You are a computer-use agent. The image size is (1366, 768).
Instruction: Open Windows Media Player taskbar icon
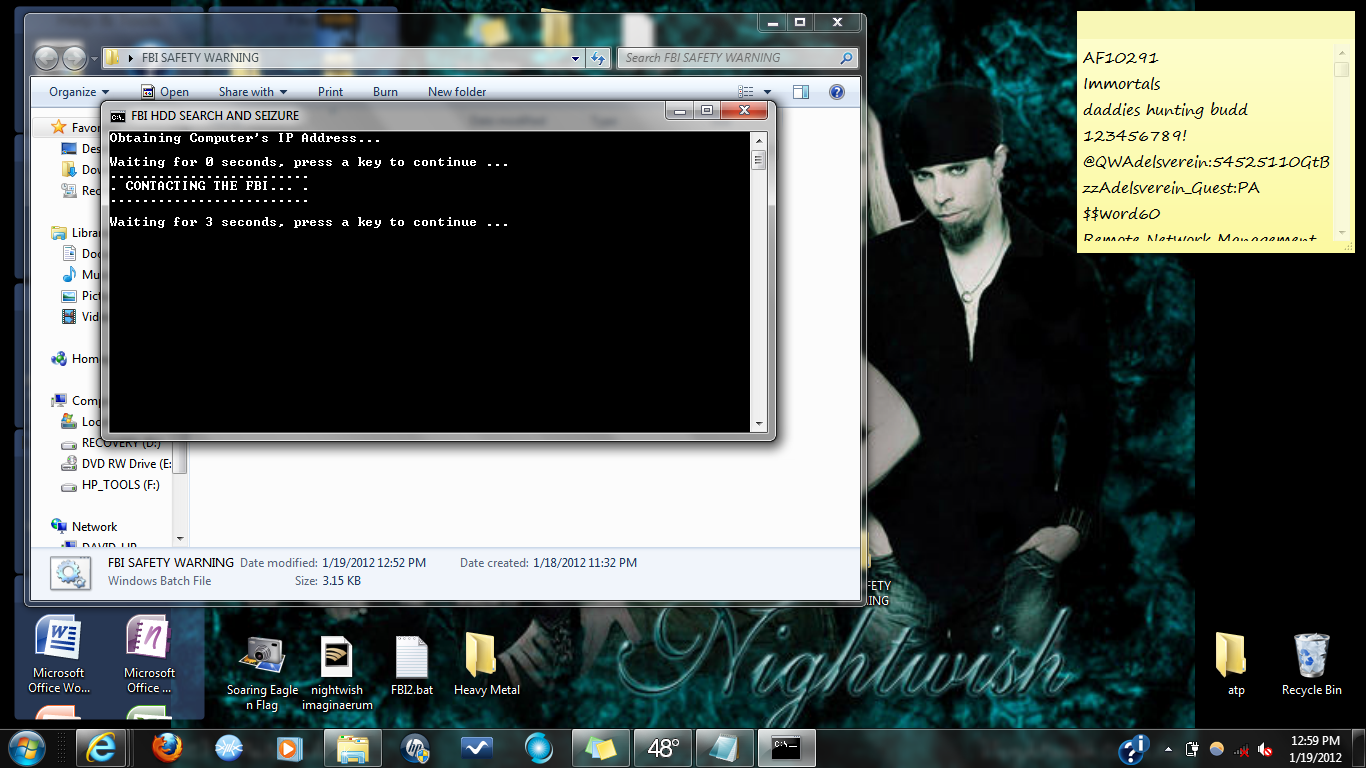pyautogui.click(x=290, y=748)
